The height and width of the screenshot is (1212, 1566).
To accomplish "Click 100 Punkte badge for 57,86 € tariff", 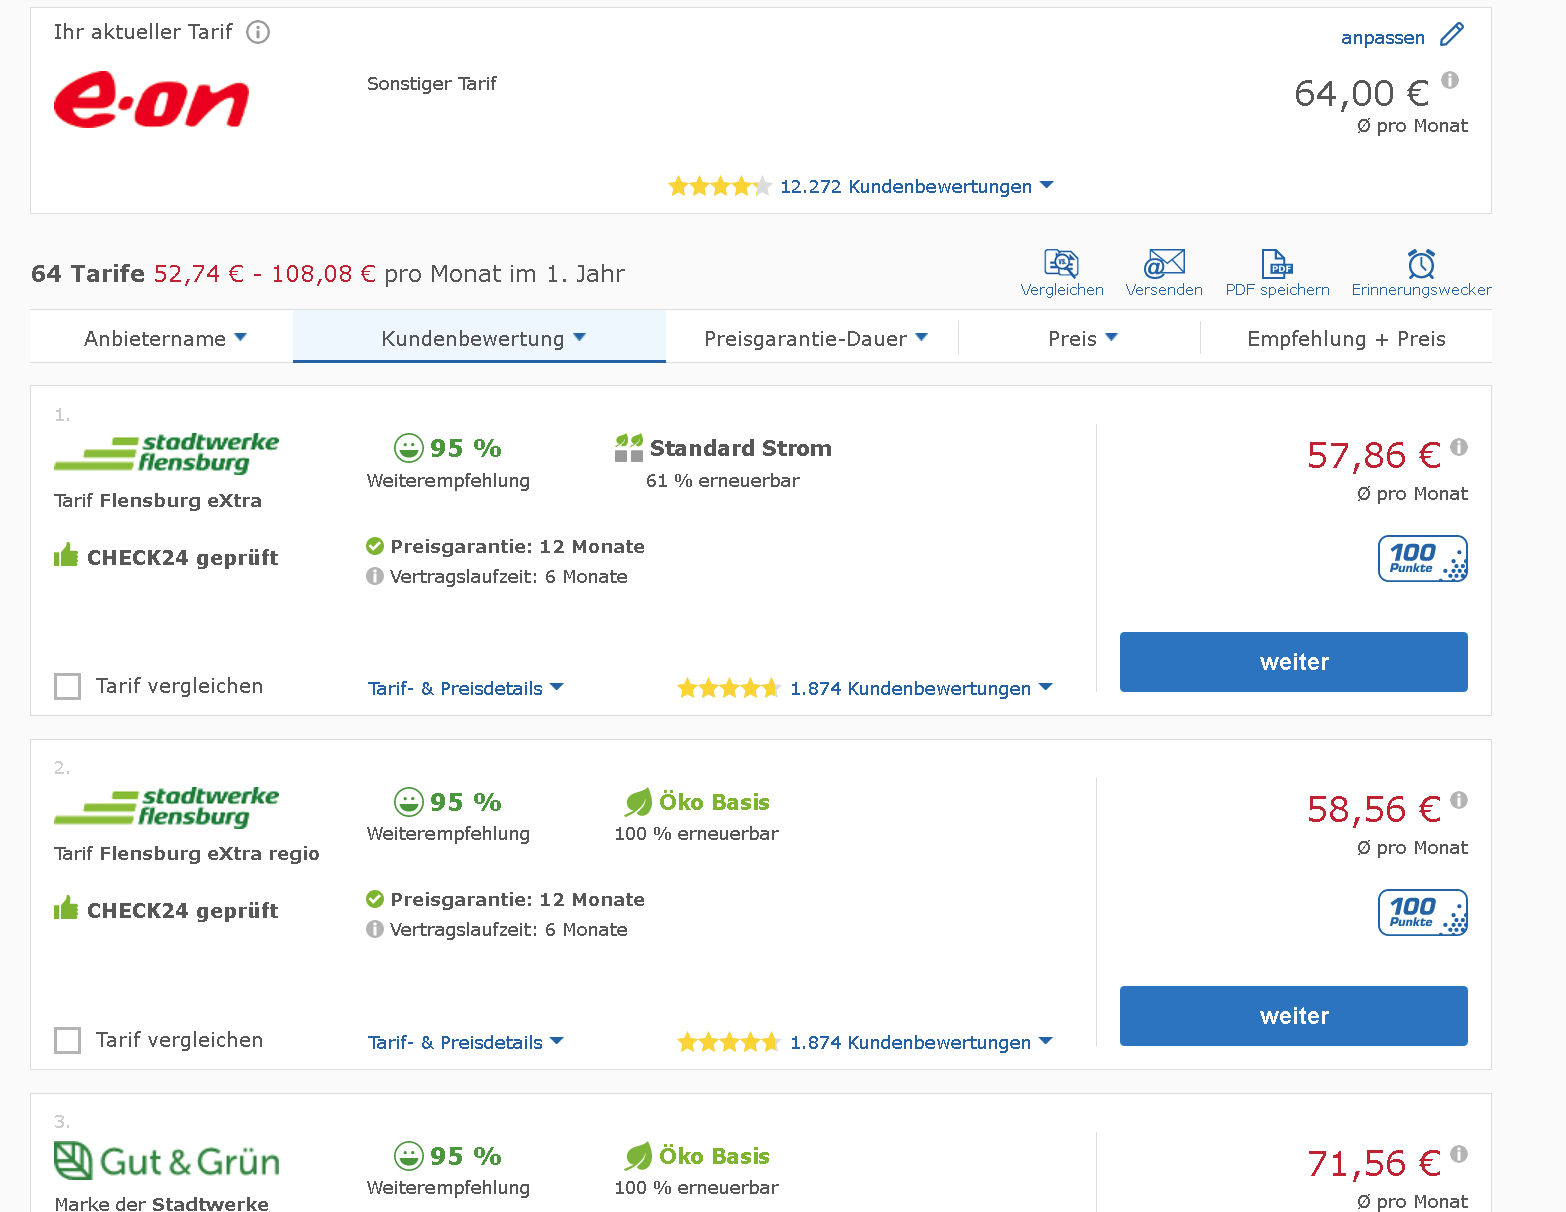I will (x=1422, y=558).
